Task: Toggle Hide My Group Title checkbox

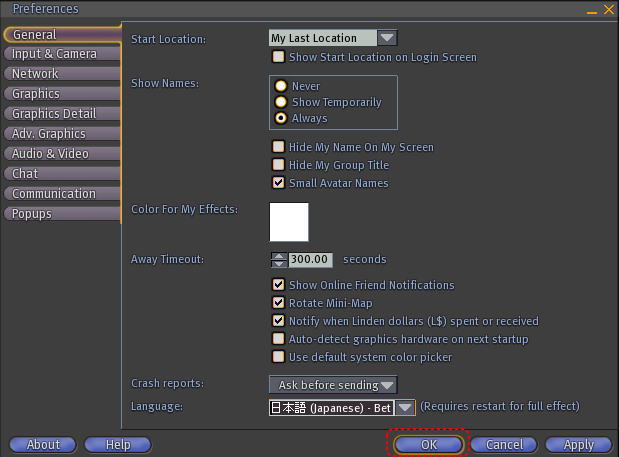Action: tap(278, 165)
